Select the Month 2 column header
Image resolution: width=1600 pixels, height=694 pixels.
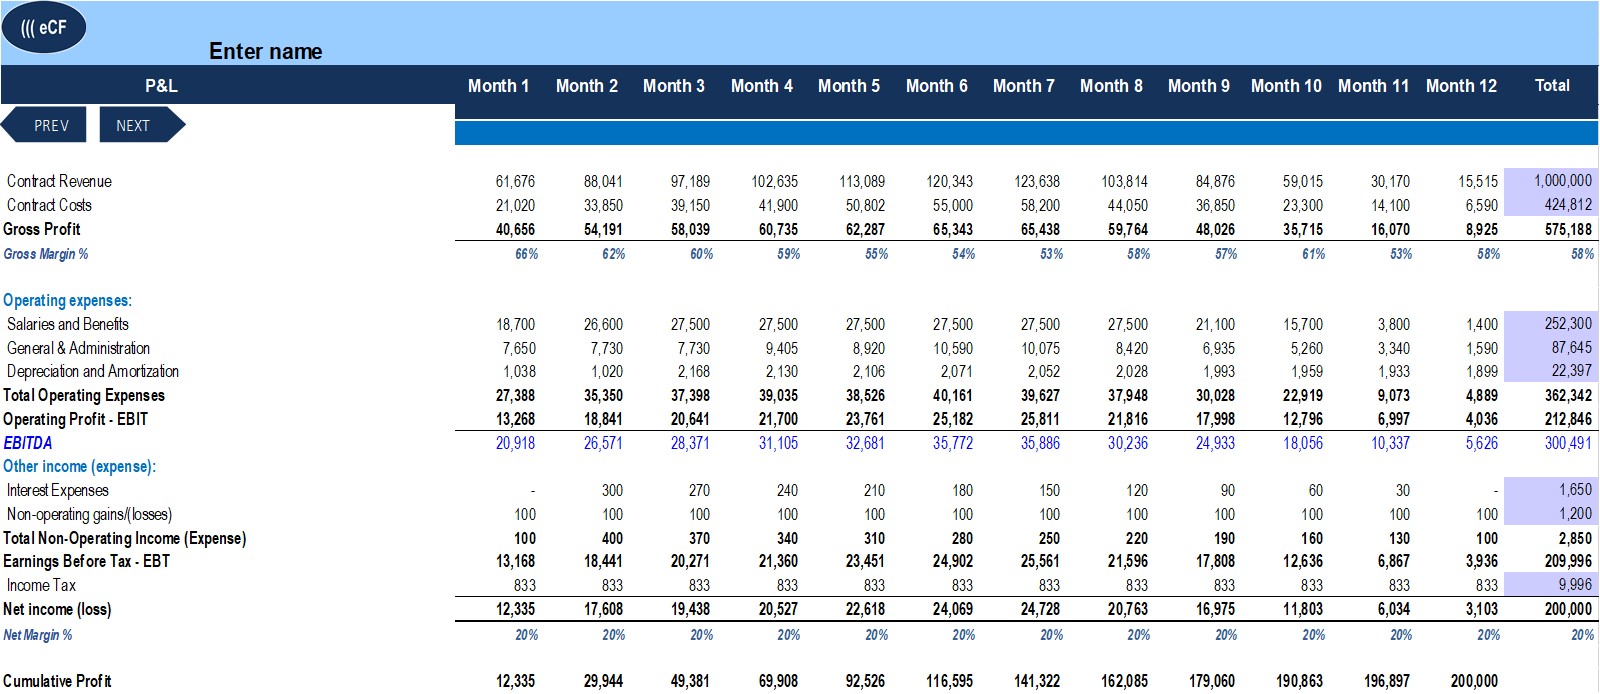point(586,86)
